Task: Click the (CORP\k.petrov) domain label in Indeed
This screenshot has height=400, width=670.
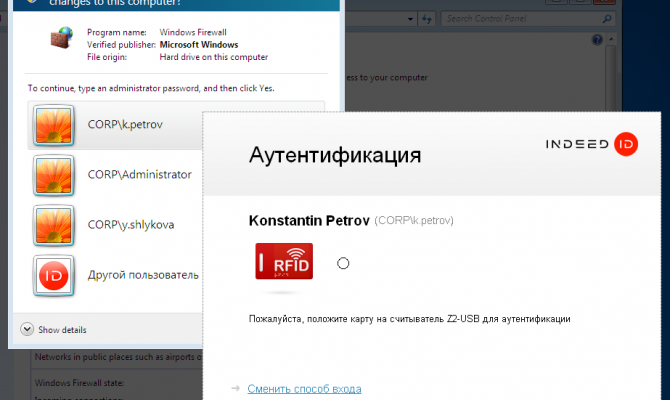Action: (414, 221)
